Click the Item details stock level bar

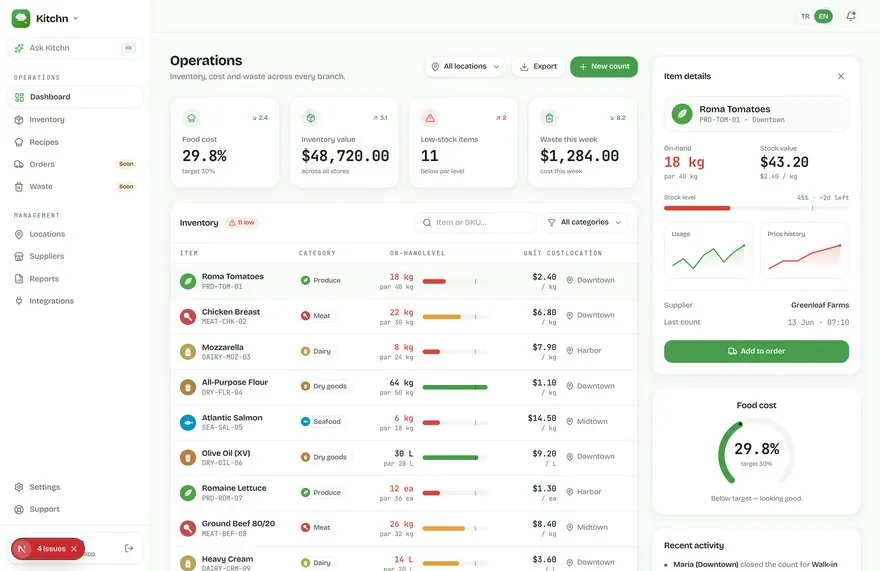756,208
